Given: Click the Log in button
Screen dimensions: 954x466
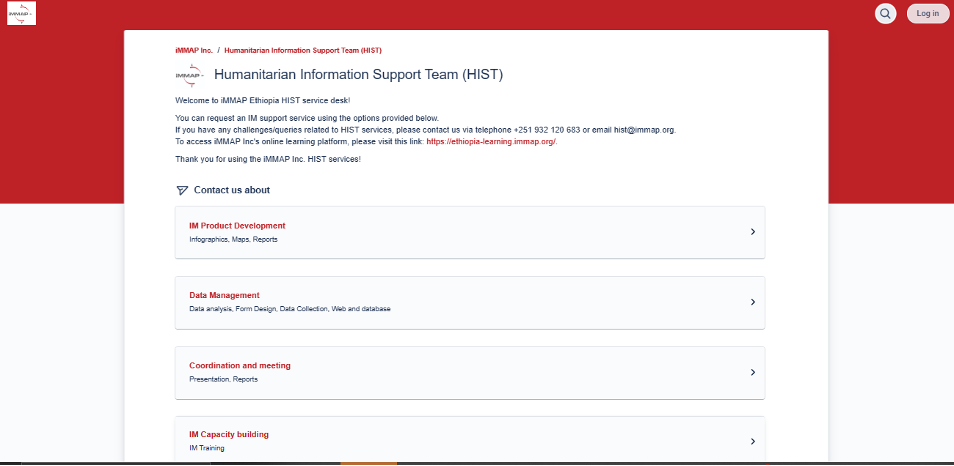Looking at the screenshot, I should [x=928, y=13].
